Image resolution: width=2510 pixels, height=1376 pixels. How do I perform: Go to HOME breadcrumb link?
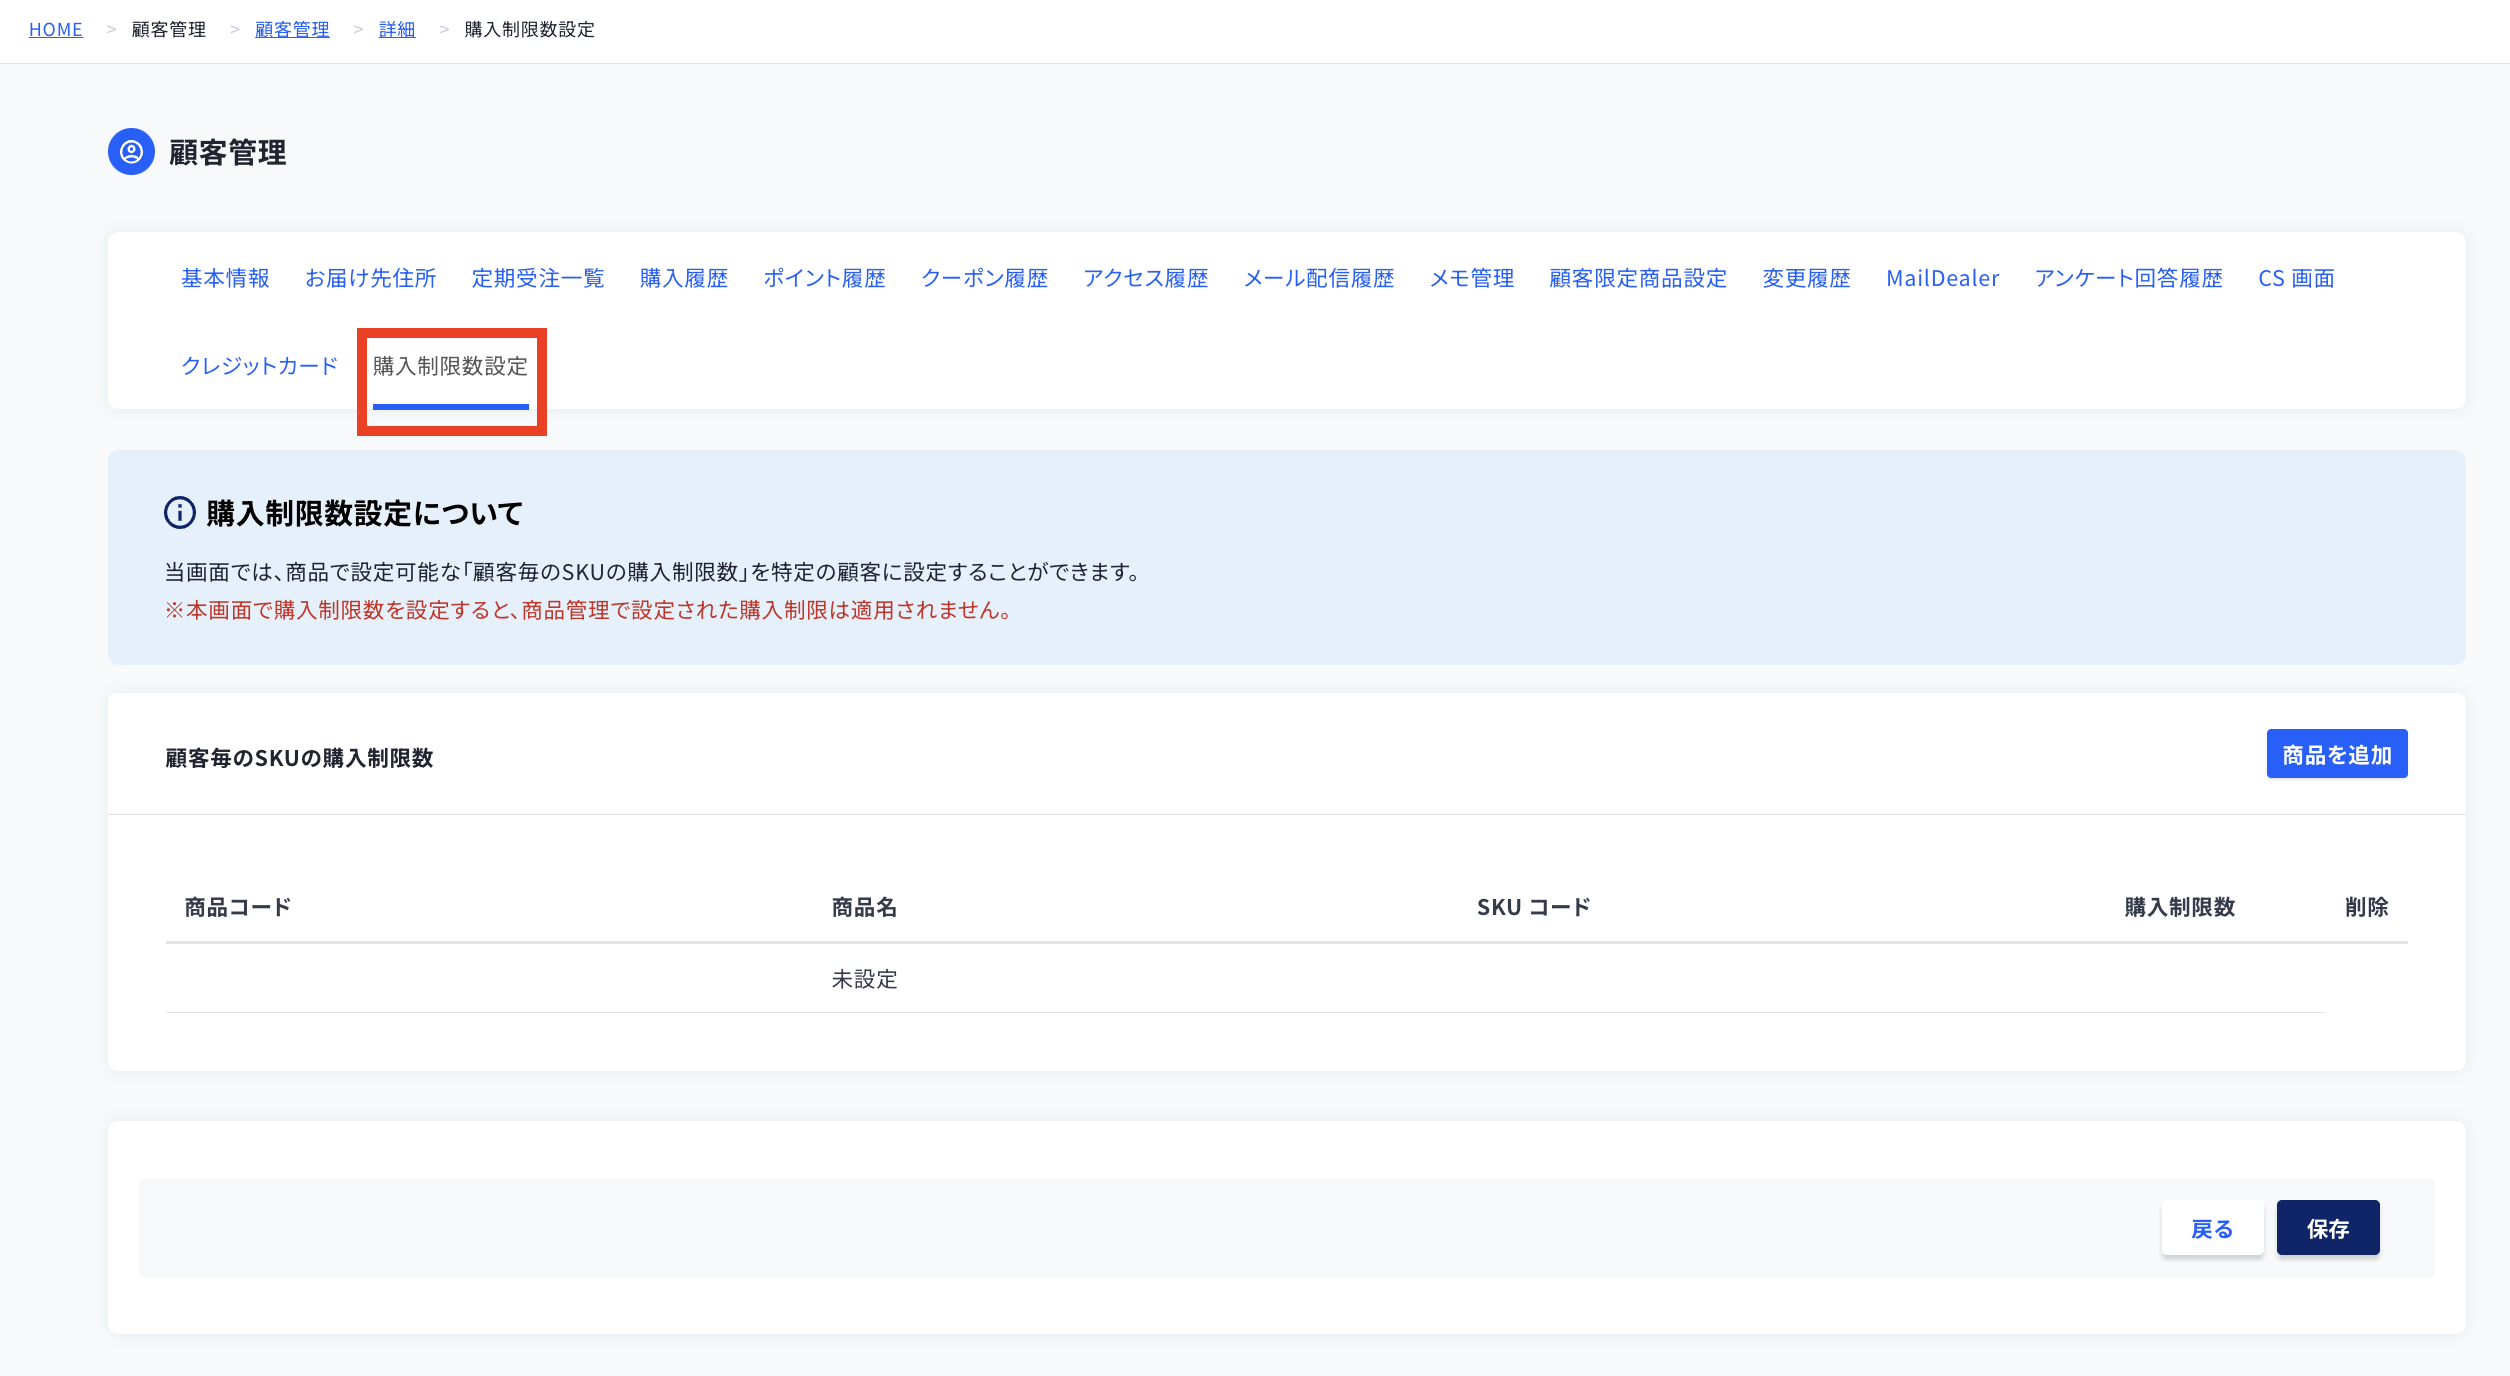56,30
